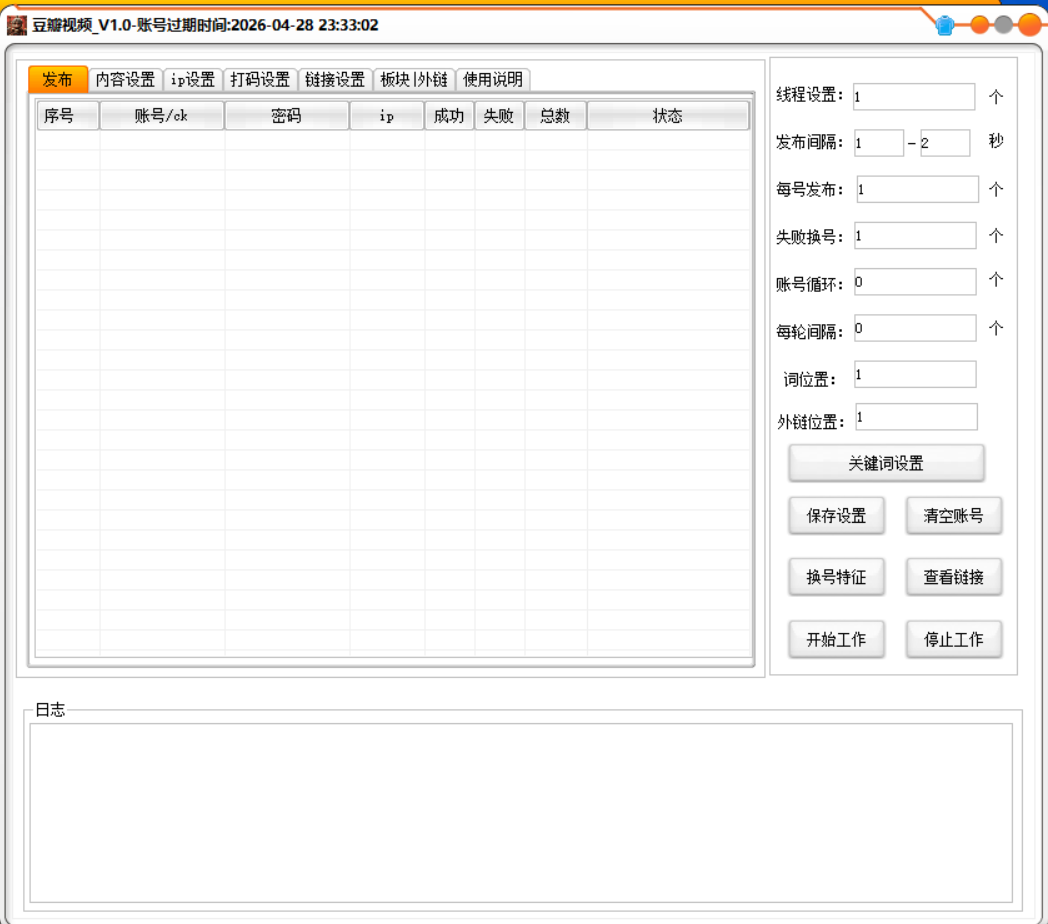1048x924 pixels.
Task: Click the gray circle maximize button
Action: coord(1003,25)
